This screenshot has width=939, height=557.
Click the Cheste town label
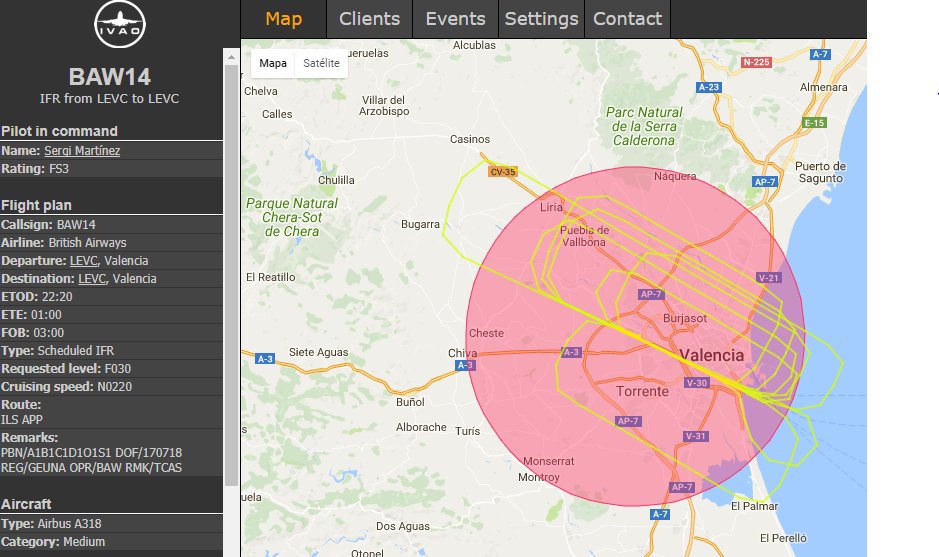click(x=486, y=333)
